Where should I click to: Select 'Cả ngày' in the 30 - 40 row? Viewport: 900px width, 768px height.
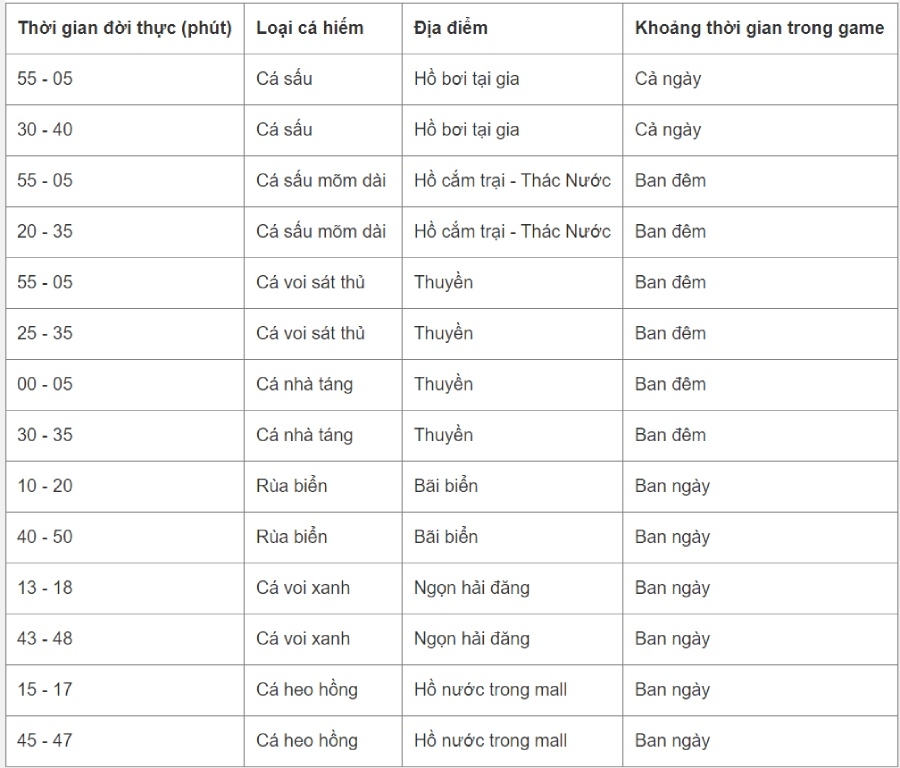[x=668, y=130]
